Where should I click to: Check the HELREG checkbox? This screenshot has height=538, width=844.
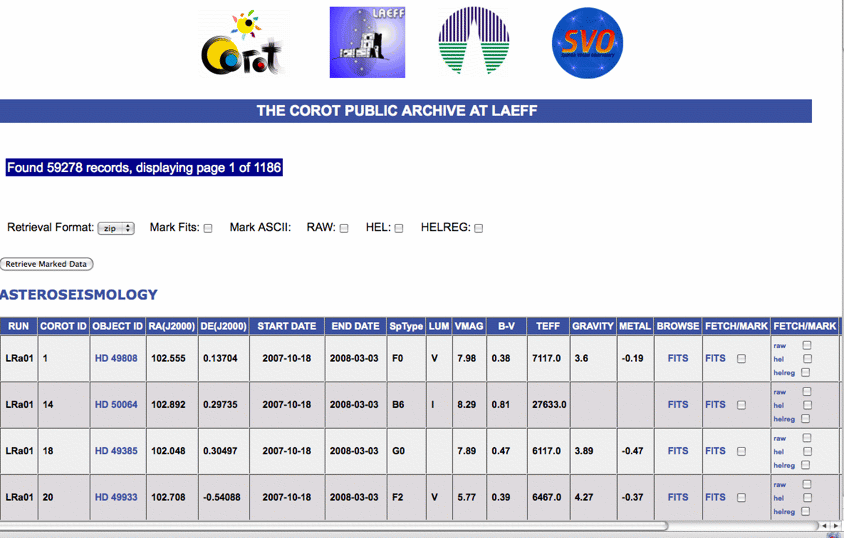(478, 228)
